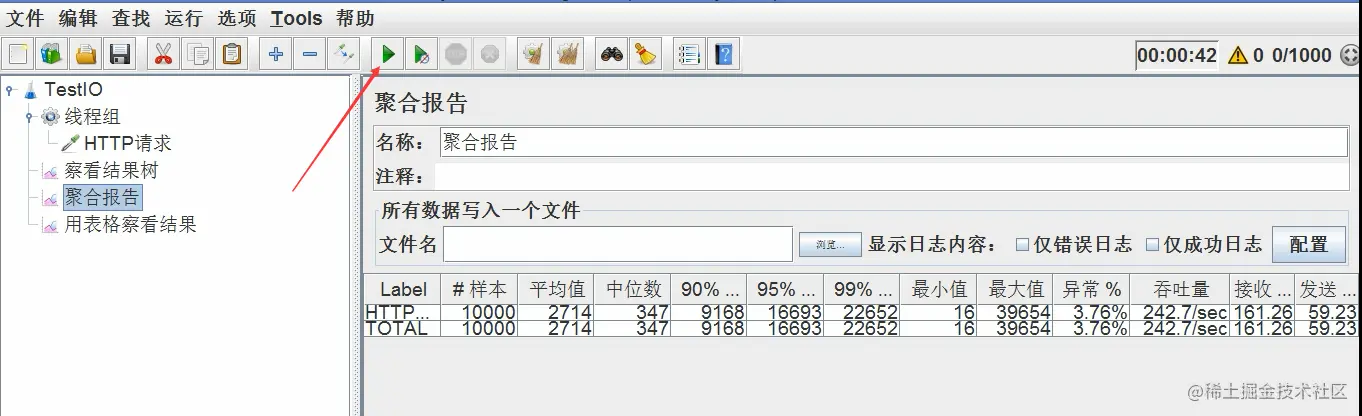This screenshot has width=1362, height=416.
Task: Click the grayed Stop icon
Action: (x=456, y=54)
